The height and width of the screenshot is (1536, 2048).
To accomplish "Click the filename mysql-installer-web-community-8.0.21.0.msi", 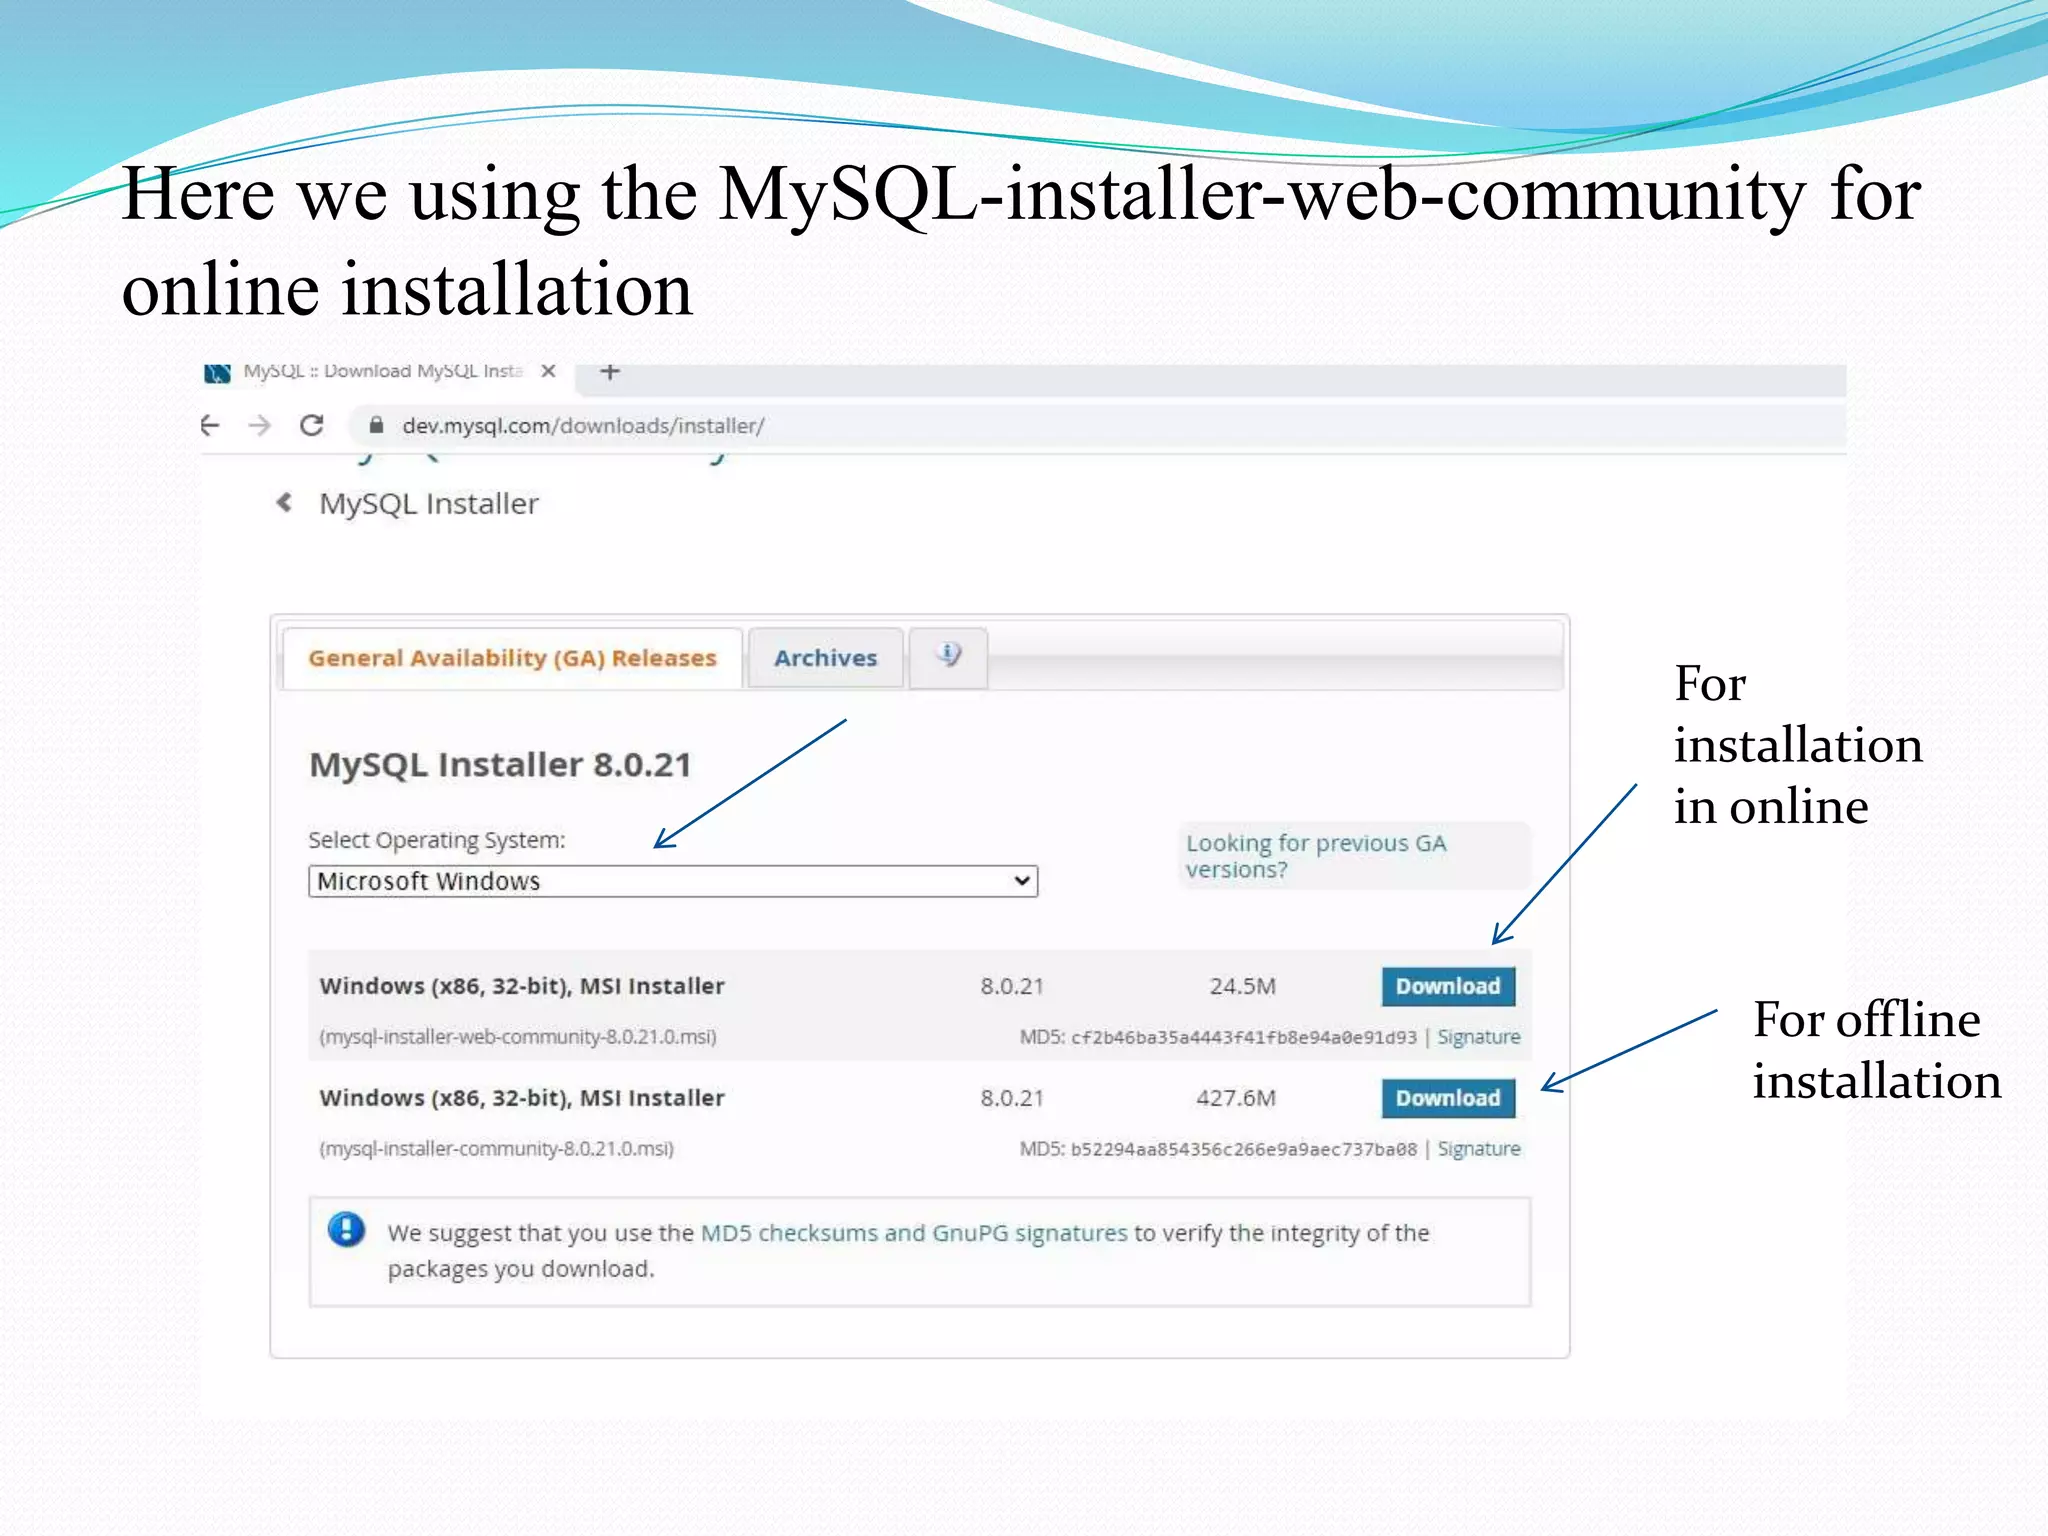I will tap(518, 1037).
